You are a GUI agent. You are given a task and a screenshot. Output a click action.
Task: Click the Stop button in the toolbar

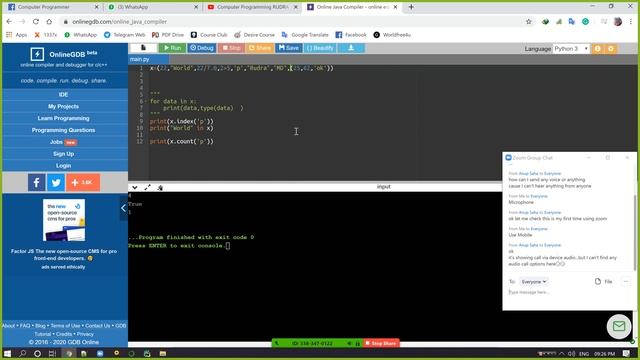(x=231, y=48)
